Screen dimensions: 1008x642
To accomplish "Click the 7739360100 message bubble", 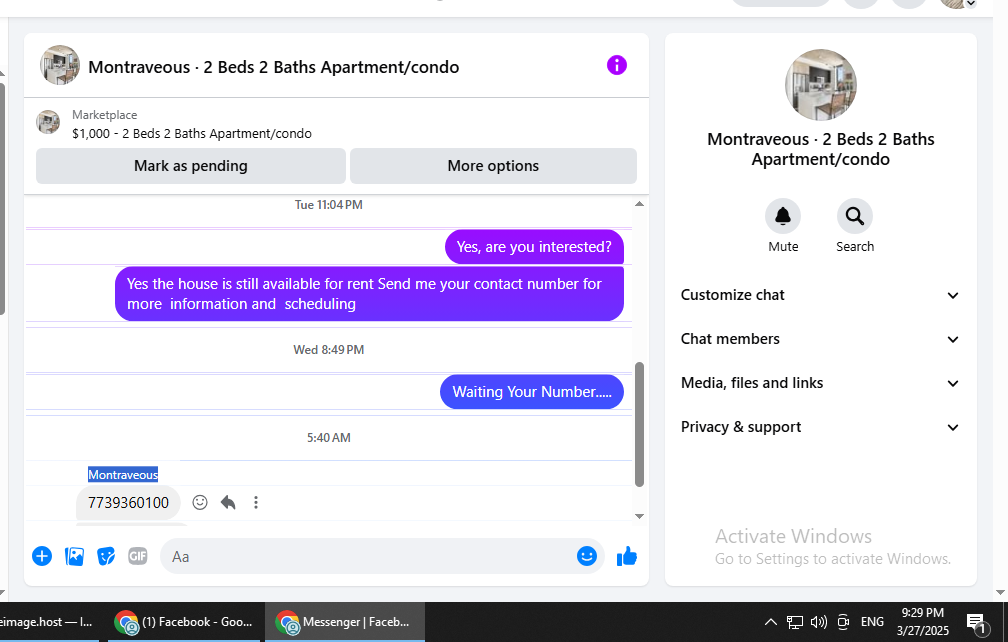I will tap(129, 503).
